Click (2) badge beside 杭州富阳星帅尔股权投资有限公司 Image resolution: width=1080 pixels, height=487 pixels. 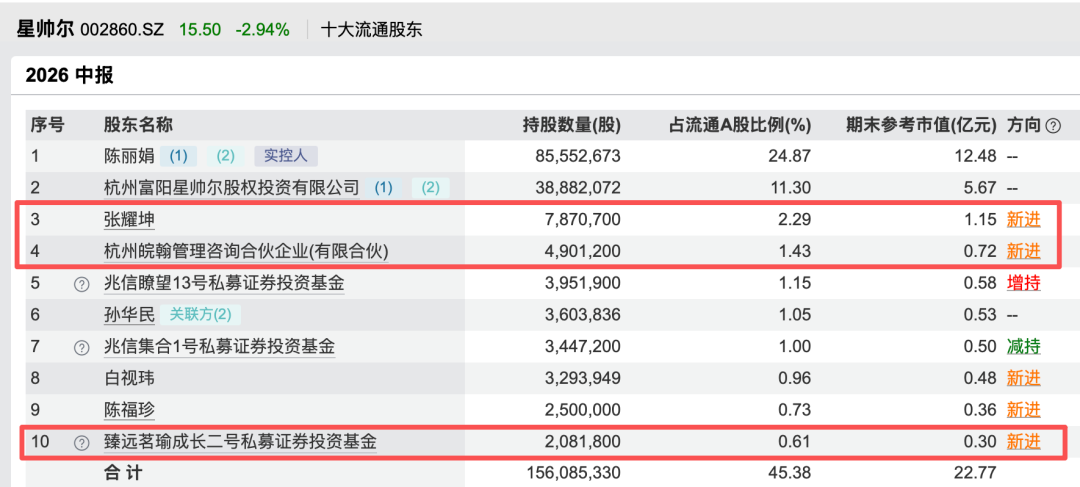(x=430, y=188)
